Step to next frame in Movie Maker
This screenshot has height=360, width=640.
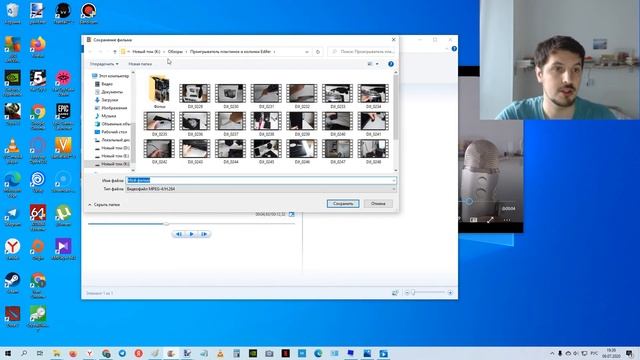point(204,234)
